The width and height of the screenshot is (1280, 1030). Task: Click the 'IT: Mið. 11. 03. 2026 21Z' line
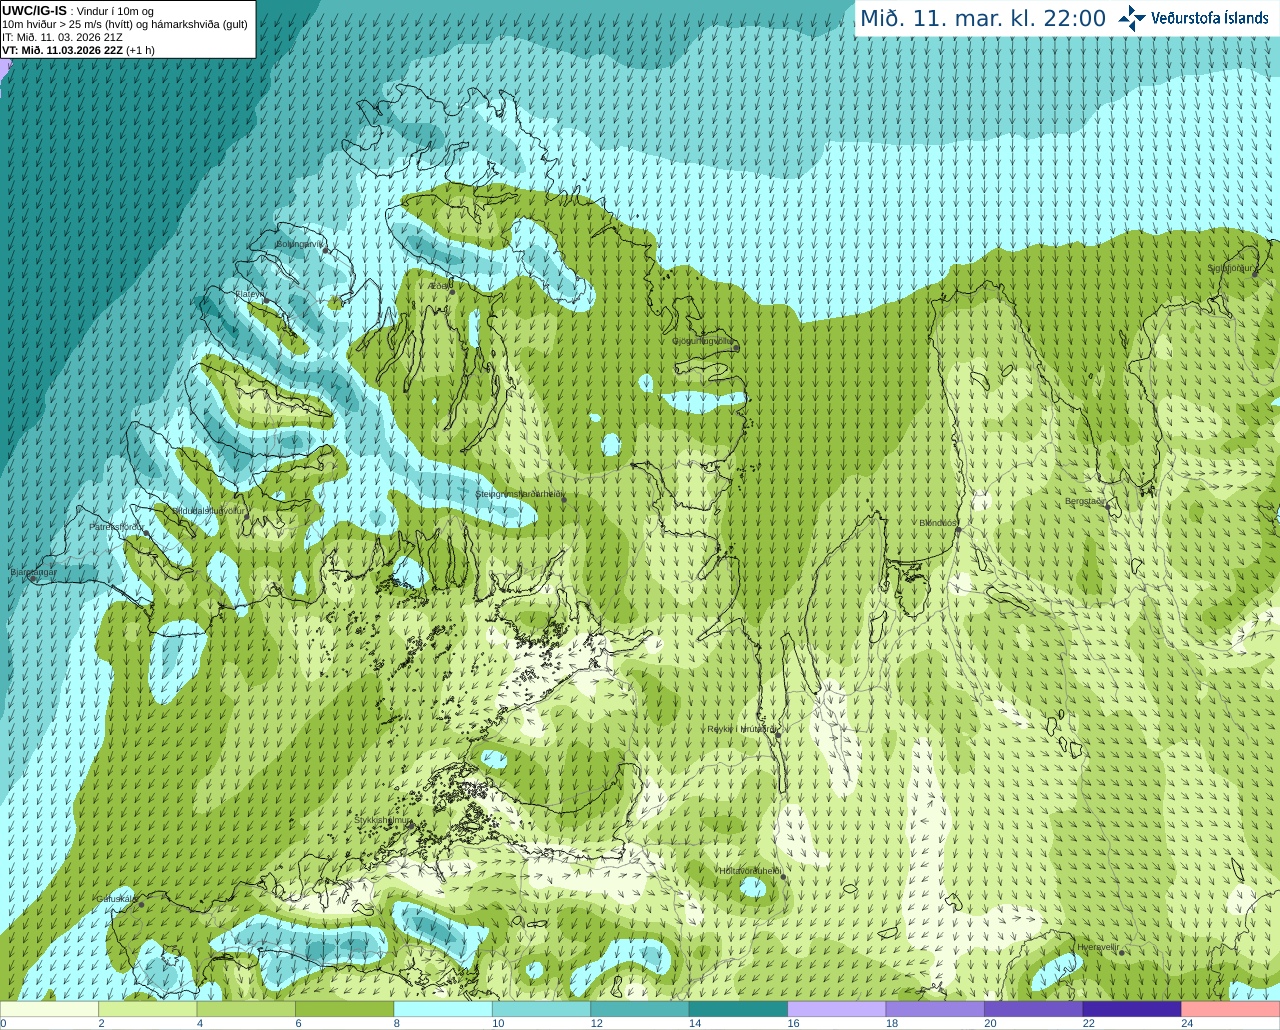click(x=62, y=37)
